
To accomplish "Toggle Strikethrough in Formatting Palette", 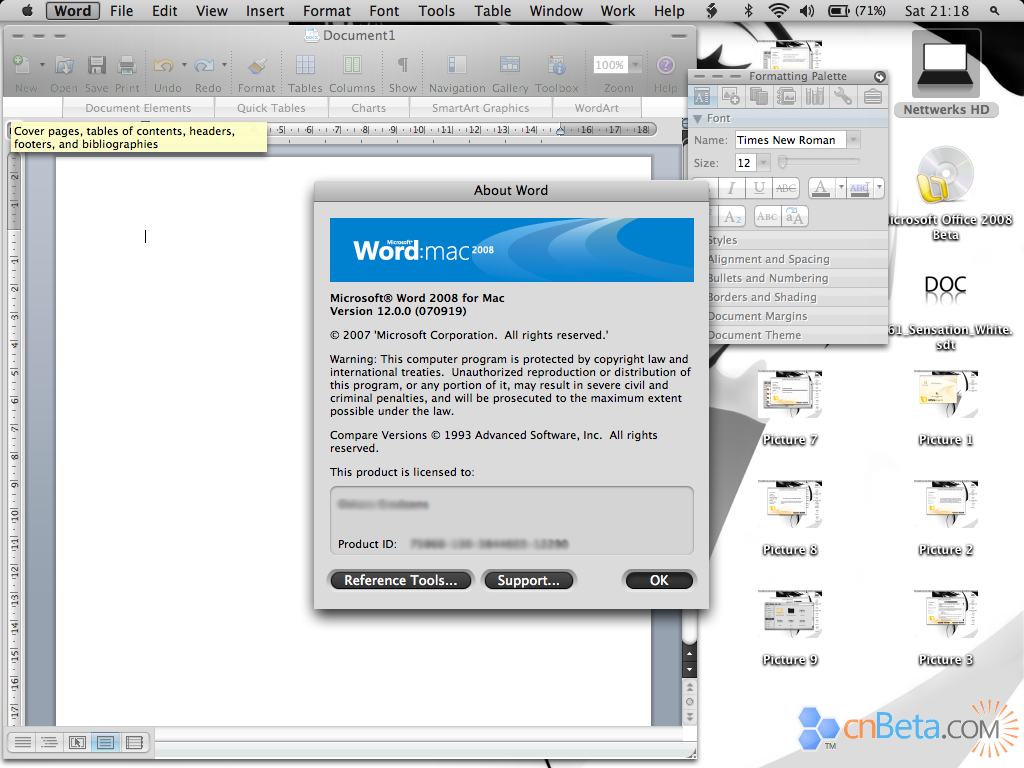I will [x=786, y=188].
